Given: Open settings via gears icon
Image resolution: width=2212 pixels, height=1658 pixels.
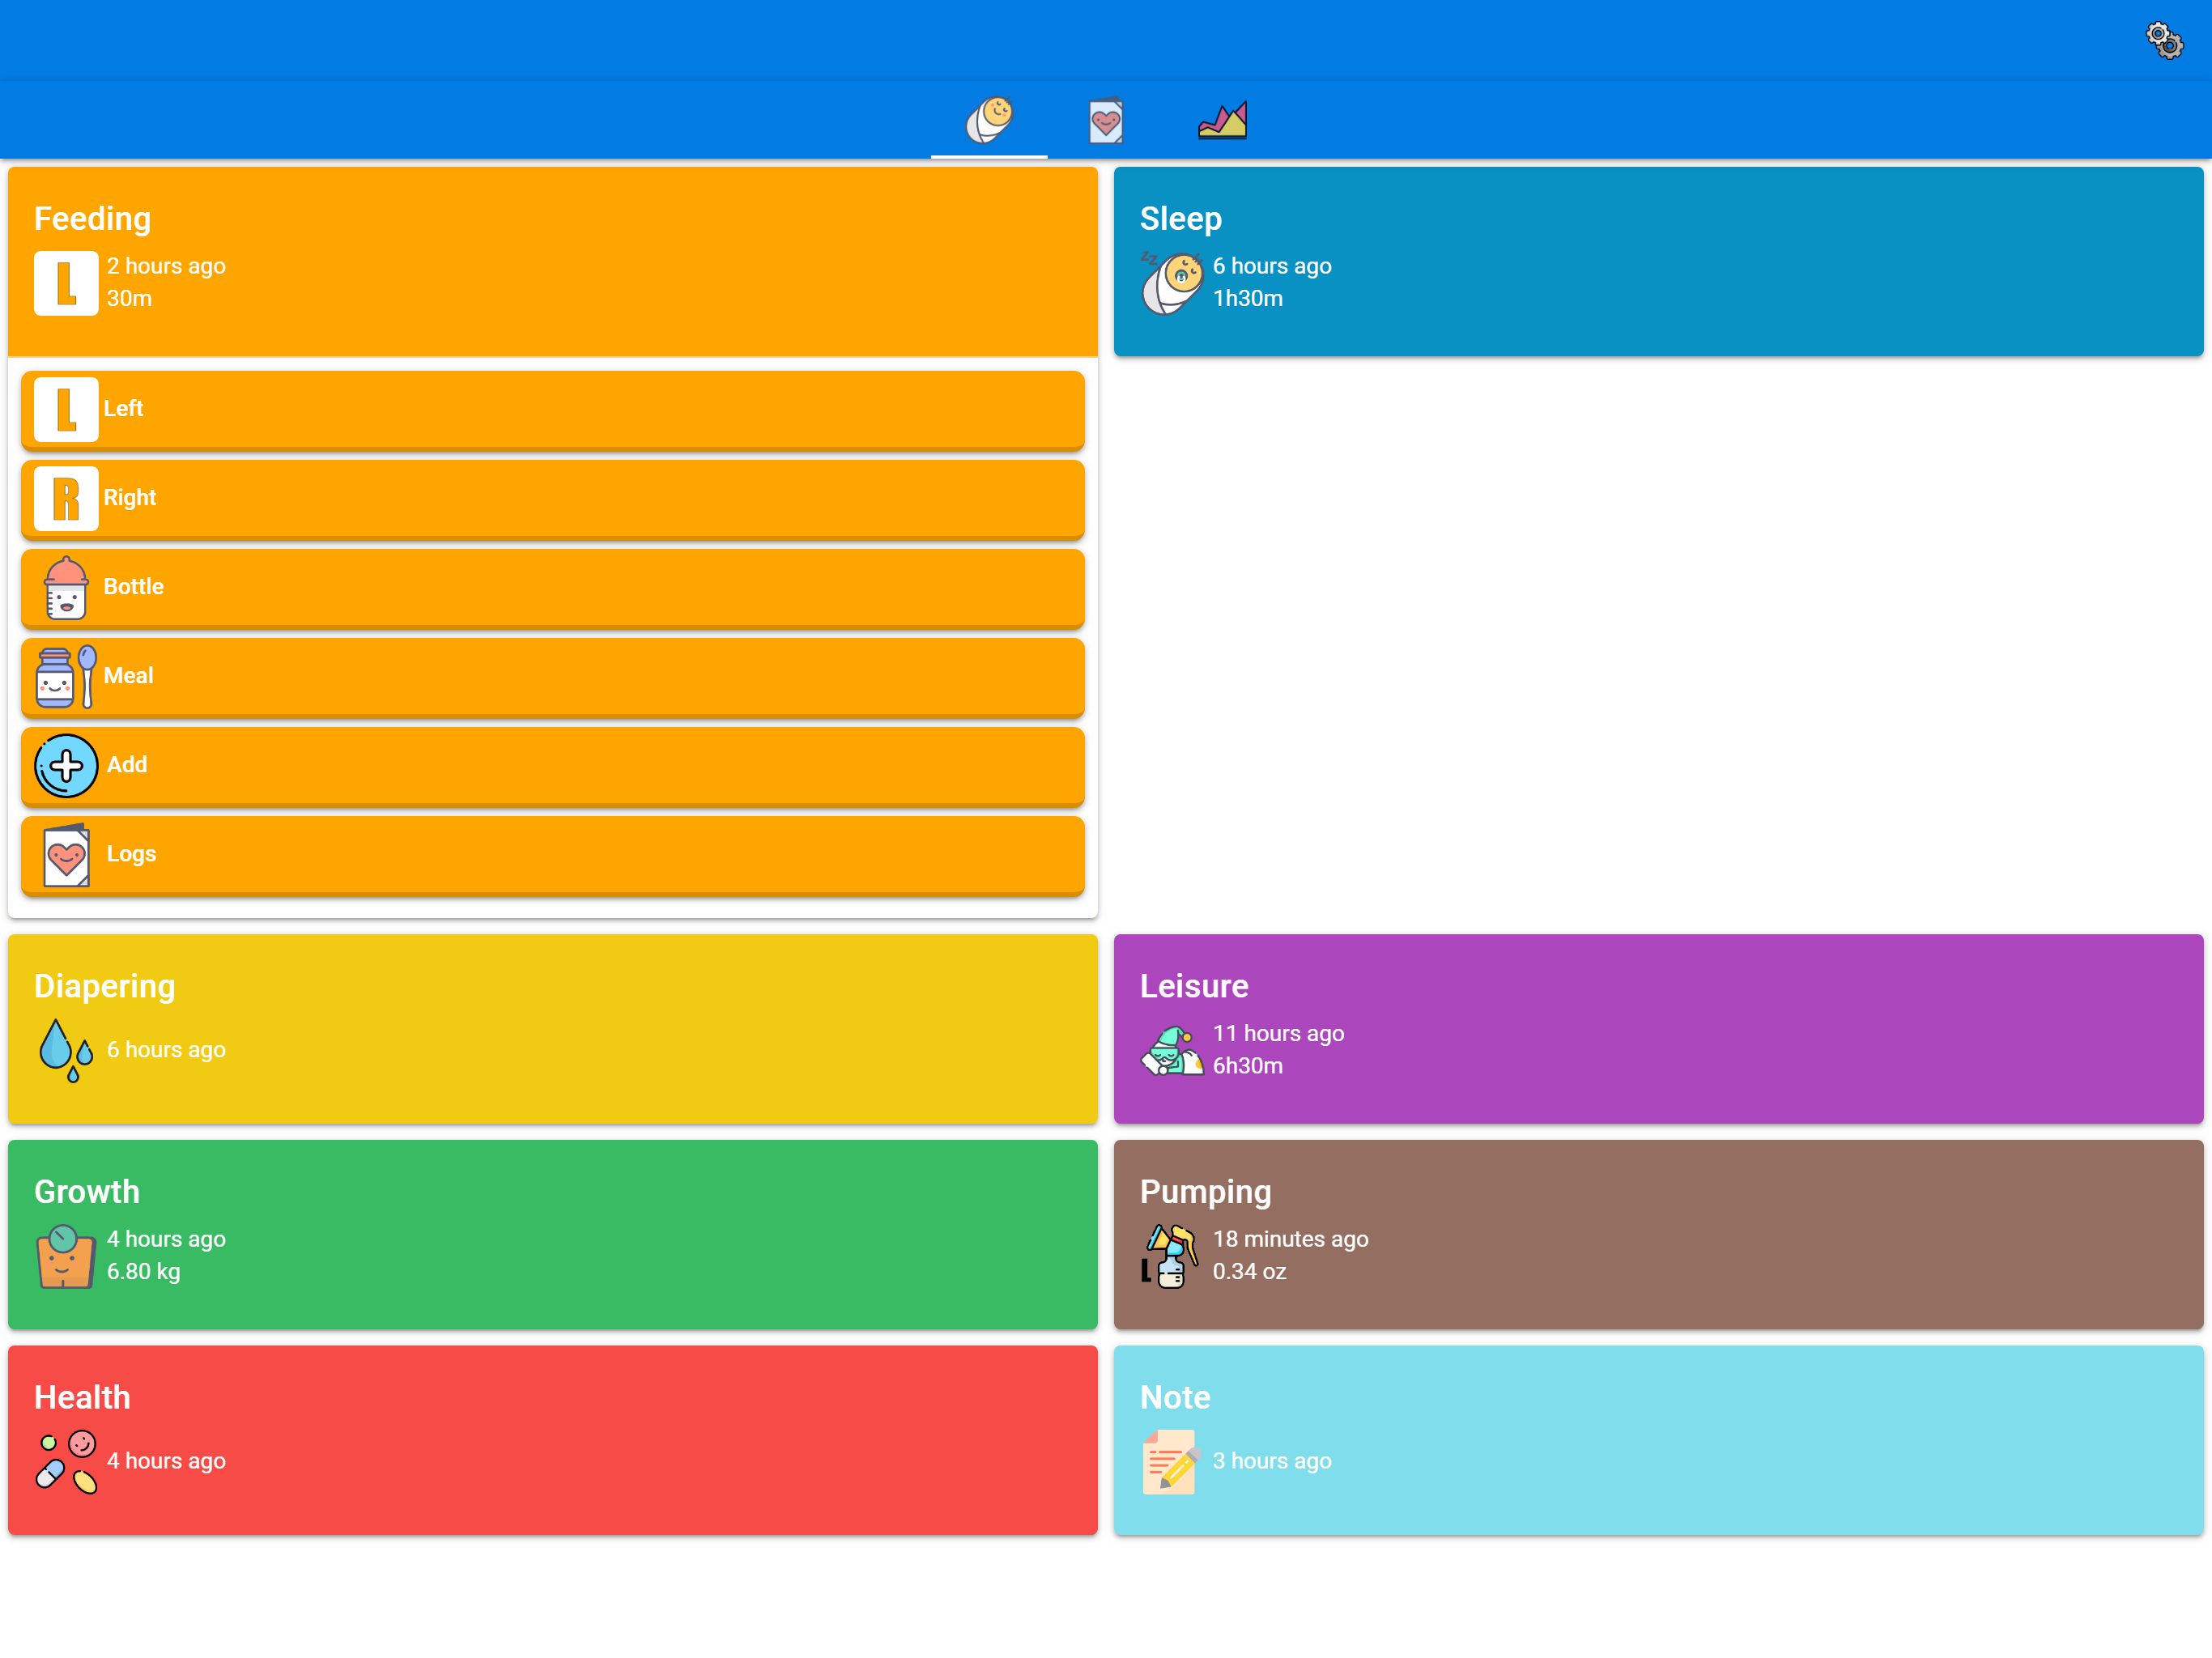Looking at the screenshot, I should tap(2164, 41).
